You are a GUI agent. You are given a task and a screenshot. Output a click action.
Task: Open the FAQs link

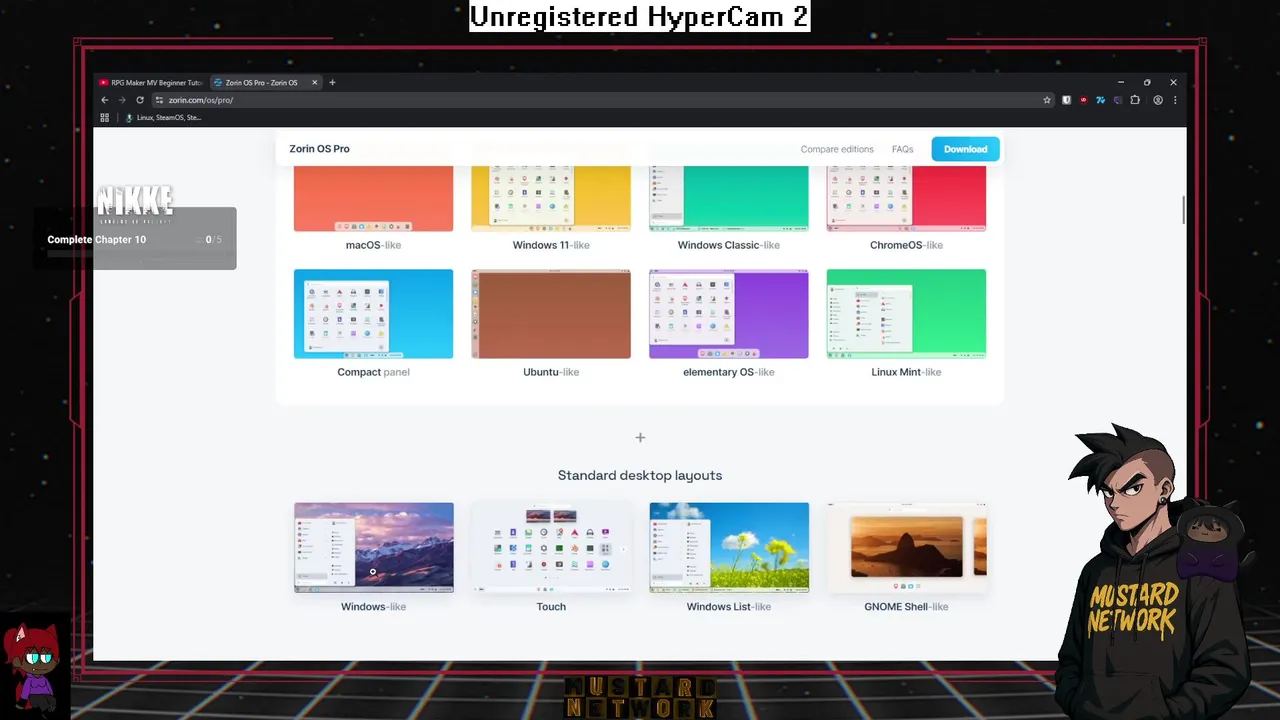(x=903, y=149)
